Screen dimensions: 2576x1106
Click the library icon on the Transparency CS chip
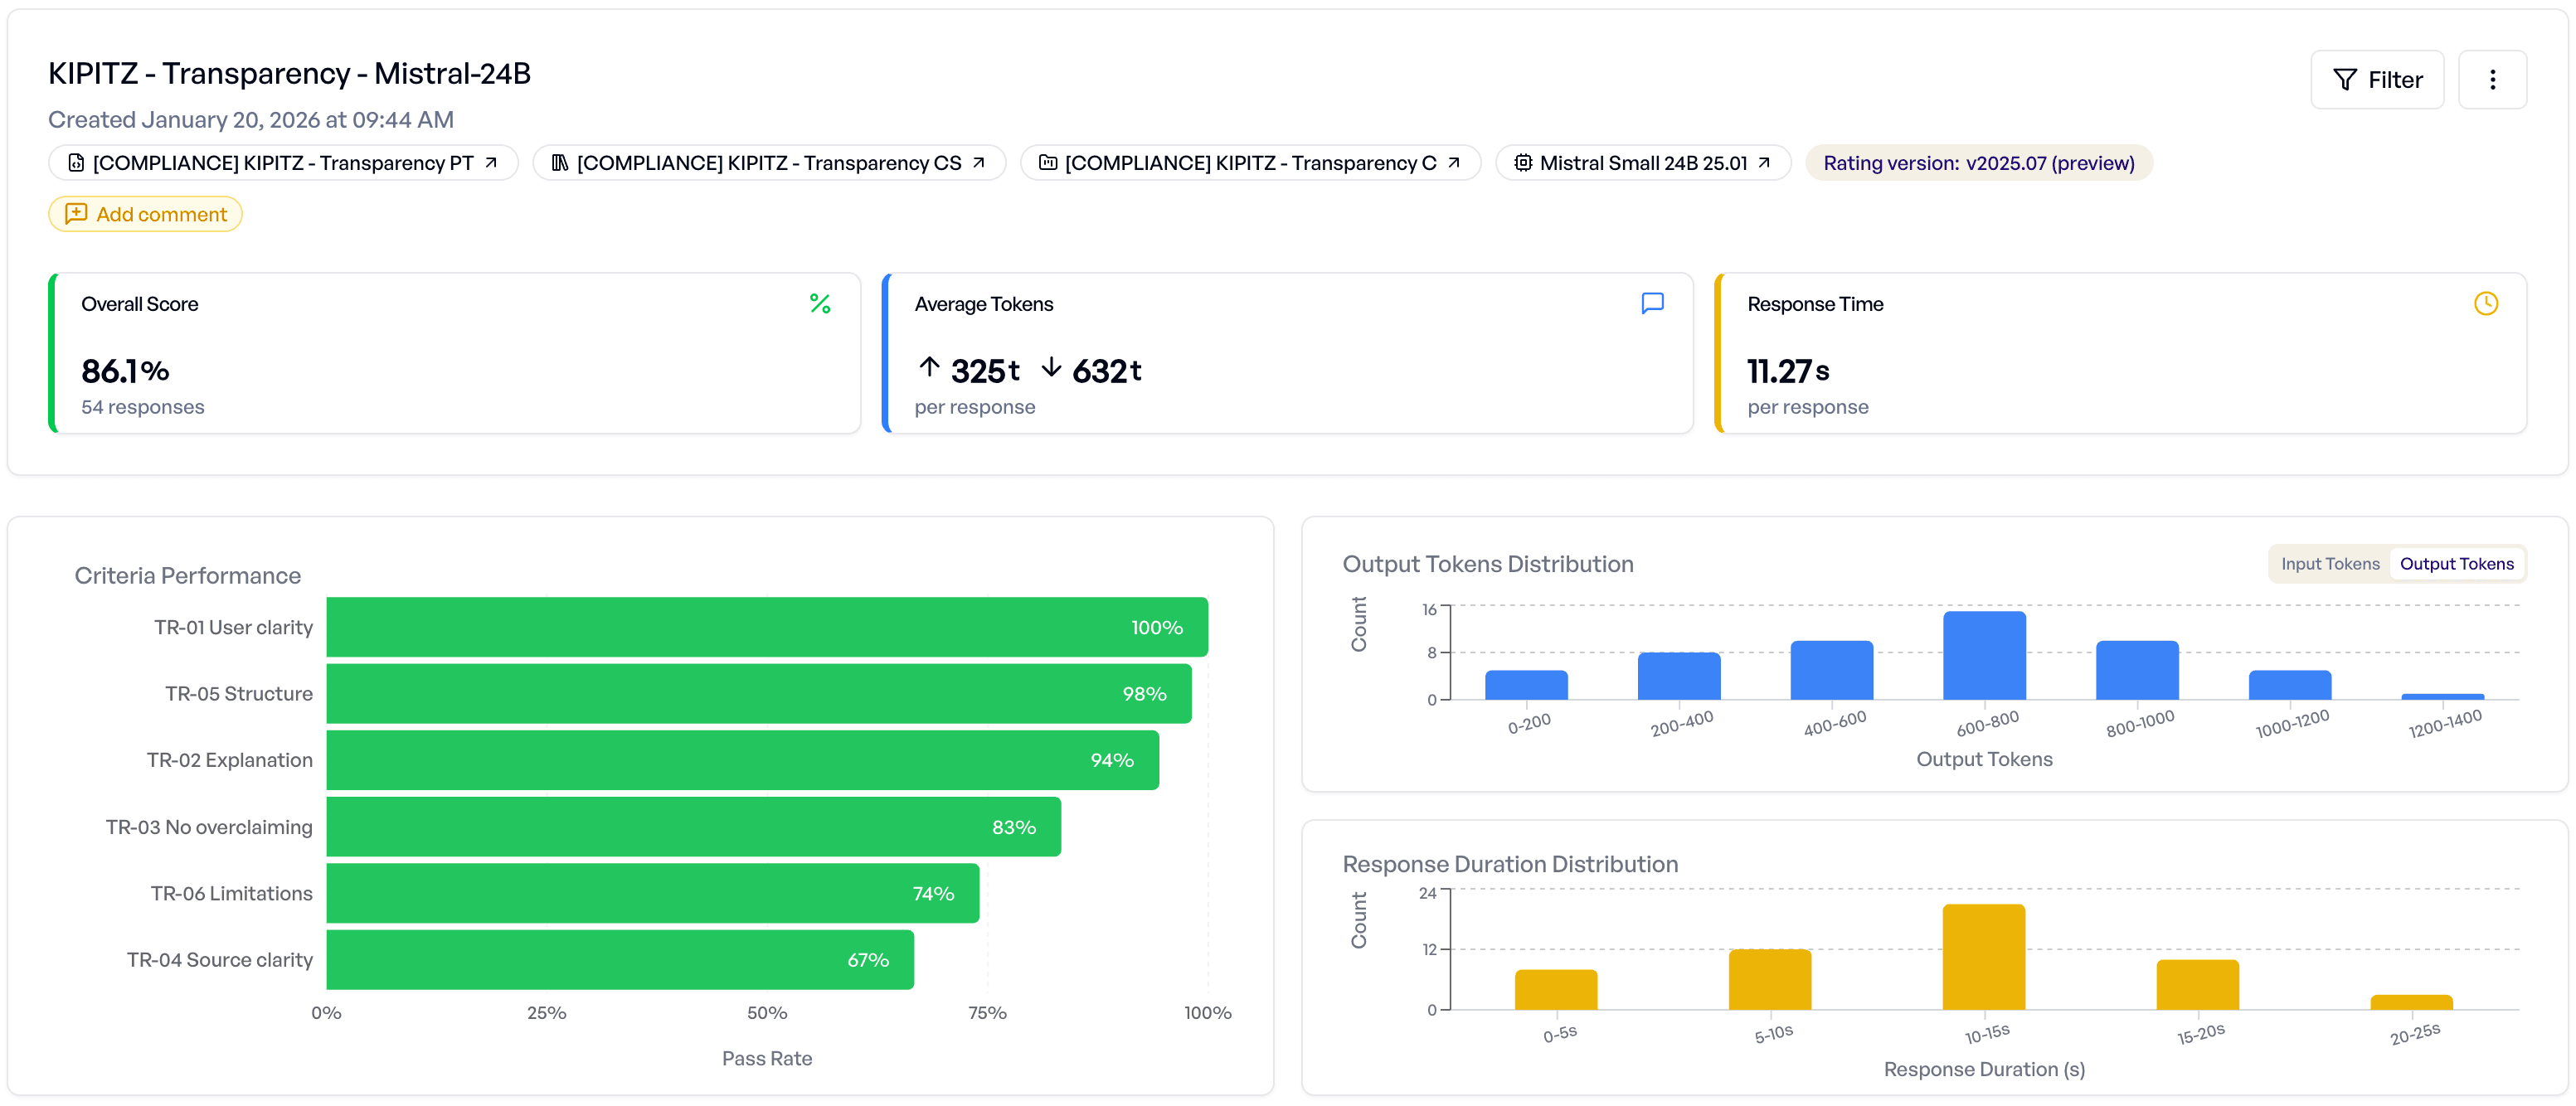pos(560,162)
